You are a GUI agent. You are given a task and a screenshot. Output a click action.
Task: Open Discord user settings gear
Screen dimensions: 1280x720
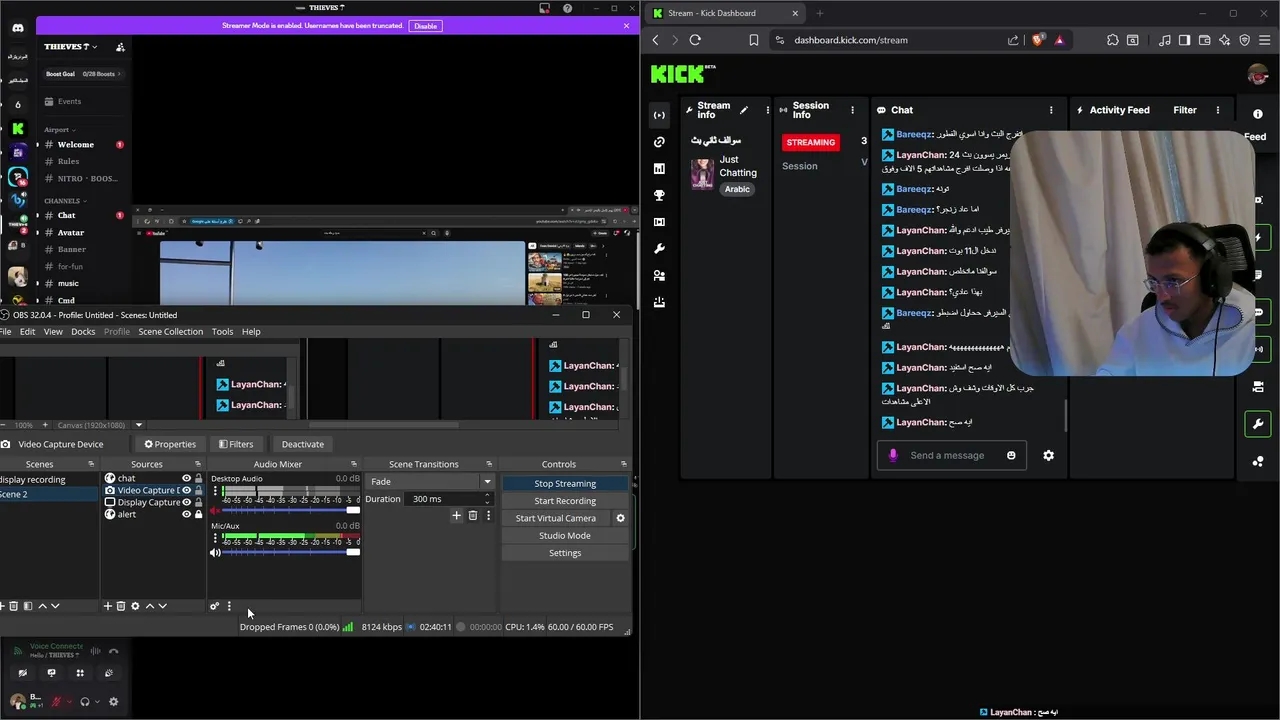[x=113, y=702]
